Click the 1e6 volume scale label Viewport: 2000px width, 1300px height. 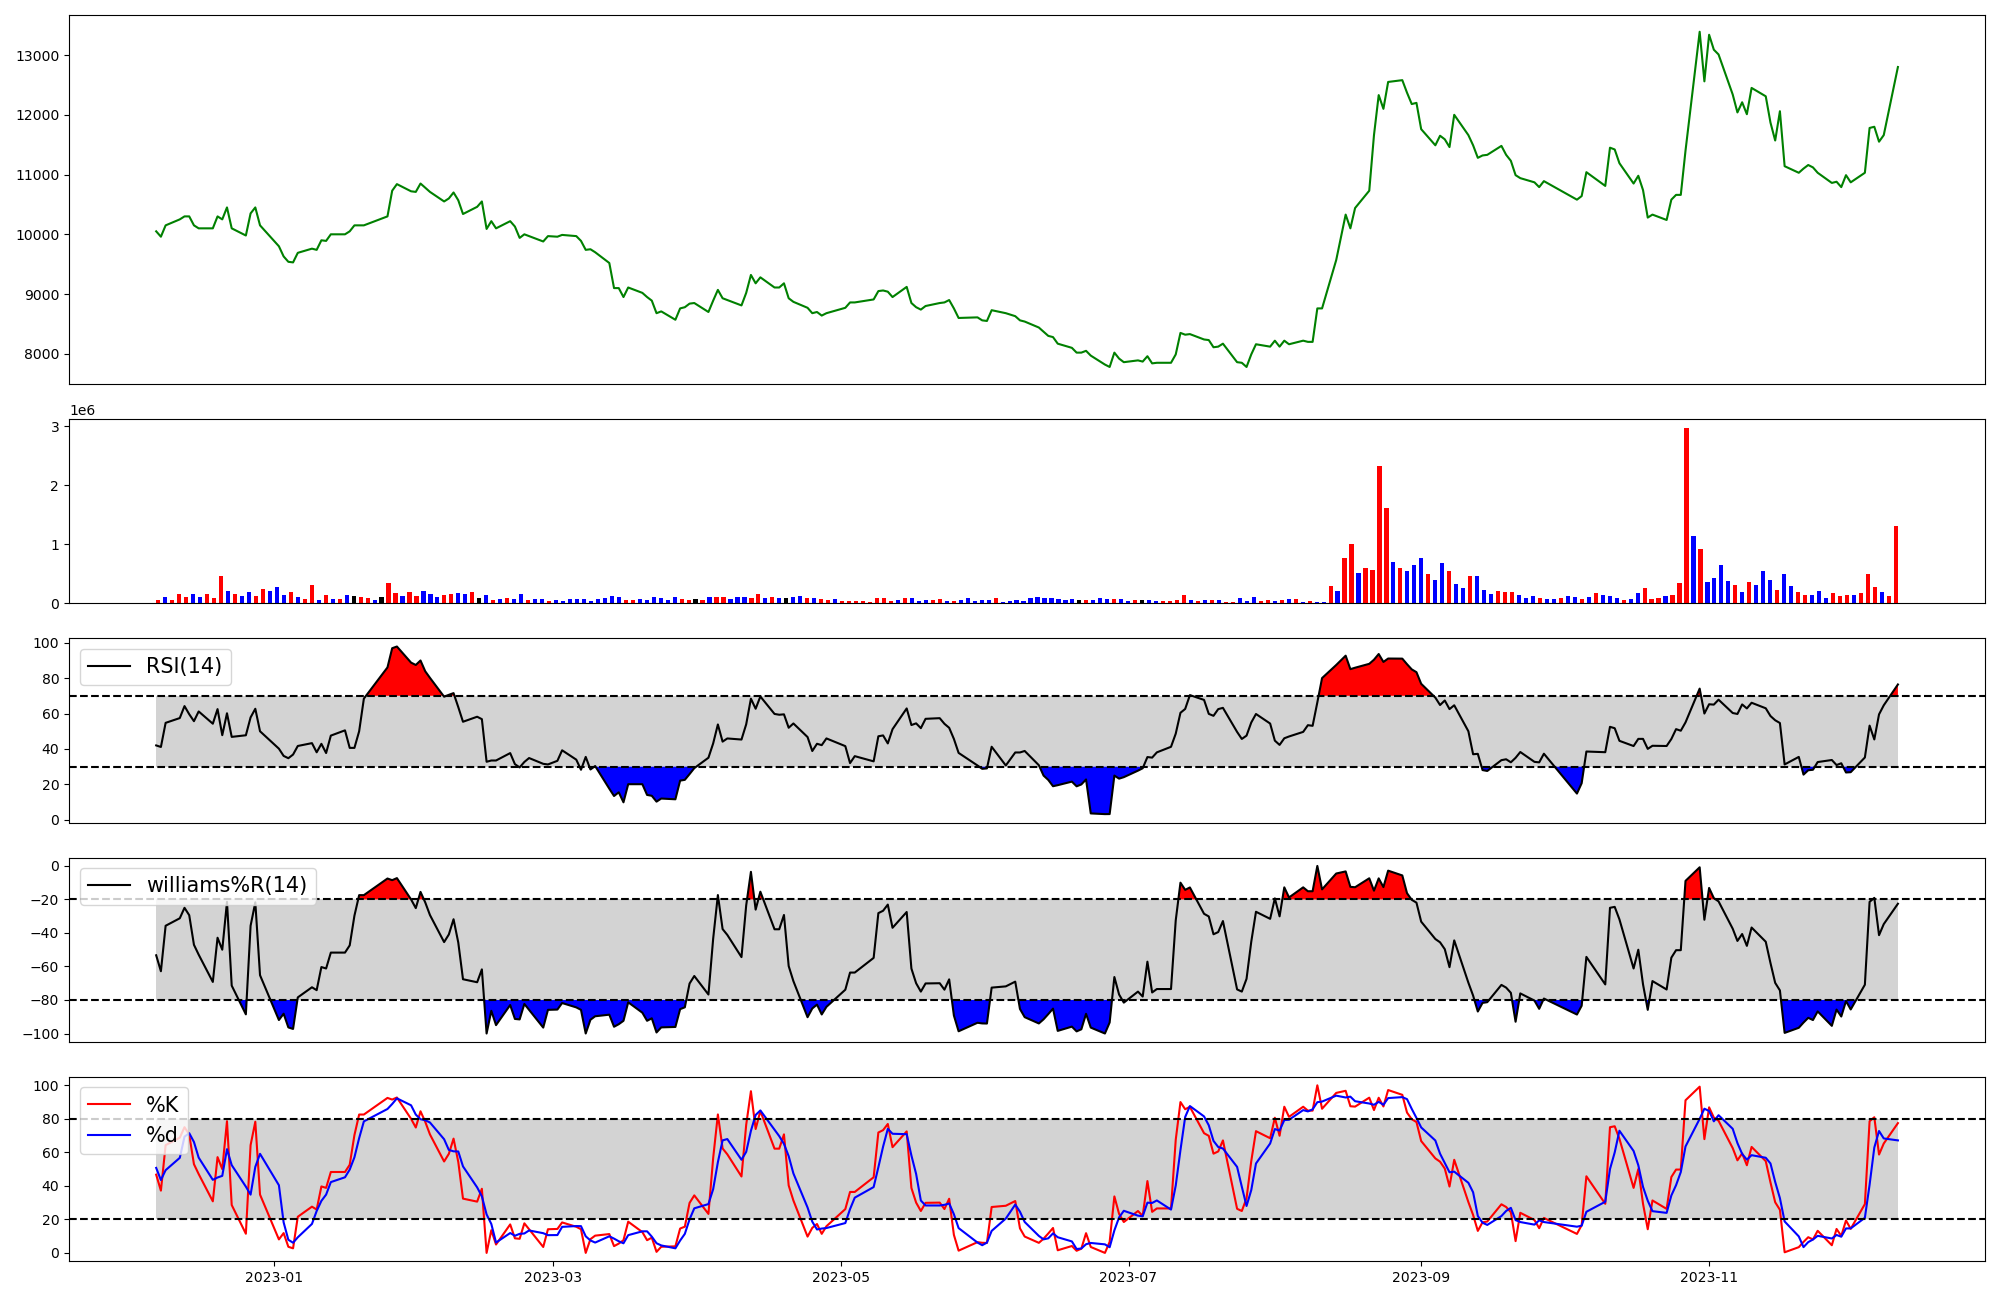82,411
